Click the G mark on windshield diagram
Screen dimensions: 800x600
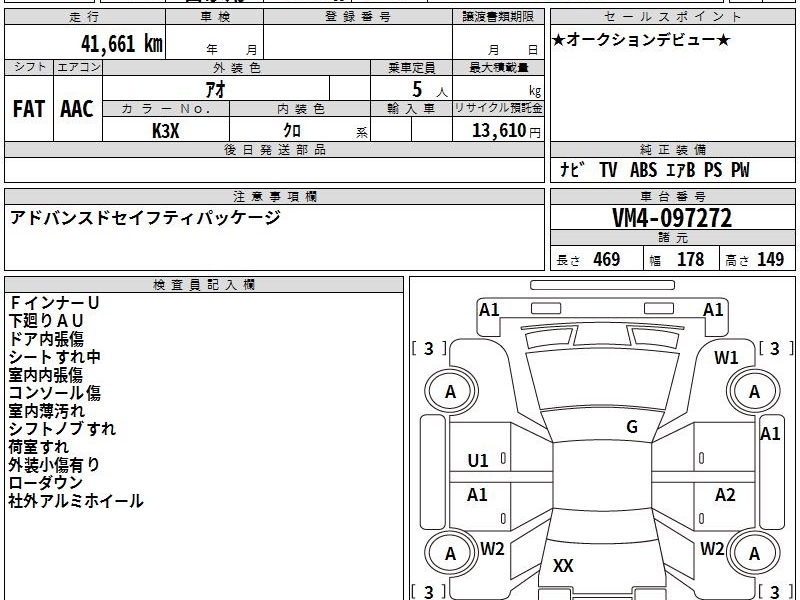coord(632,427)
